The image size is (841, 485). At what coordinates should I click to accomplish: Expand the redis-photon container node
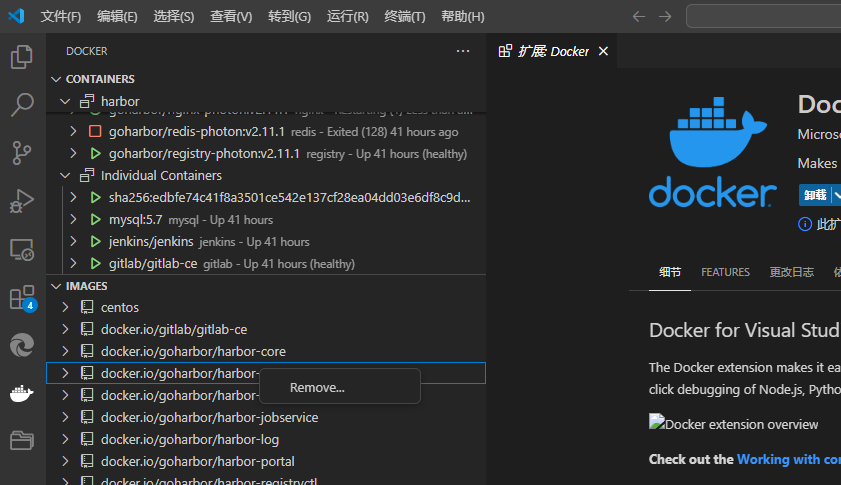coord(73,131)
